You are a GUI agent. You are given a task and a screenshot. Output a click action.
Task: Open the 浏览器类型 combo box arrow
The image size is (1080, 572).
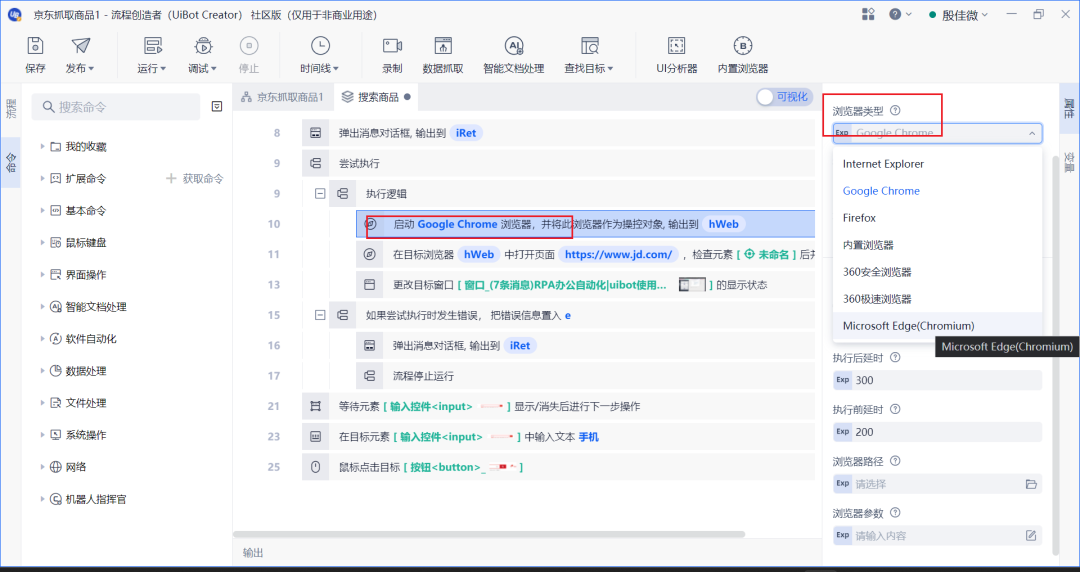1032,133
